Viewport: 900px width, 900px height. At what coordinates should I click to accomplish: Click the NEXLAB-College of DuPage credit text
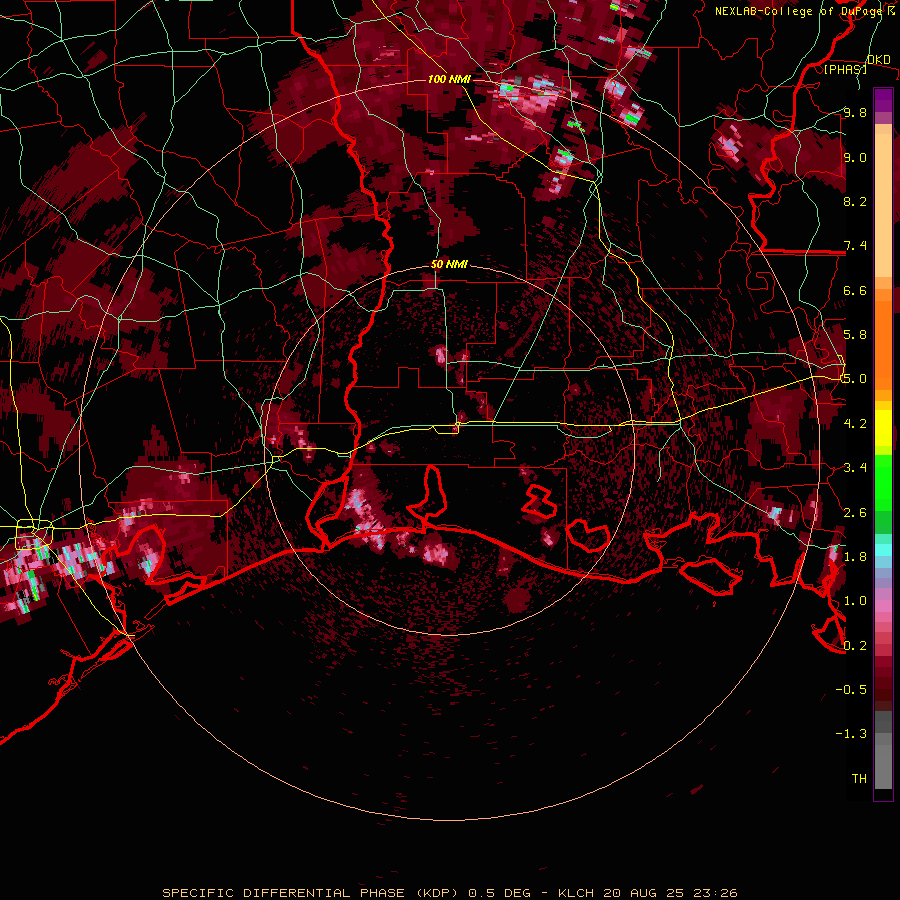point(801,11)
